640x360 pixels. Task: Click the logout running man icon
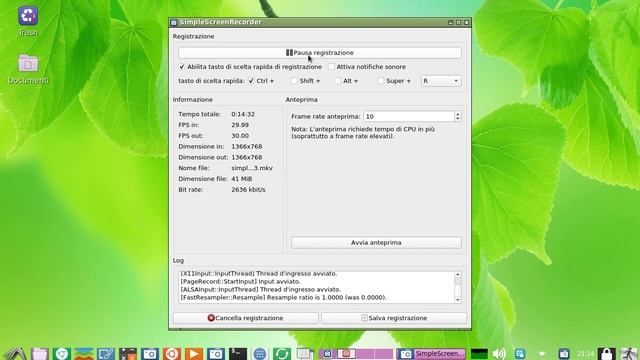(629, 353)
